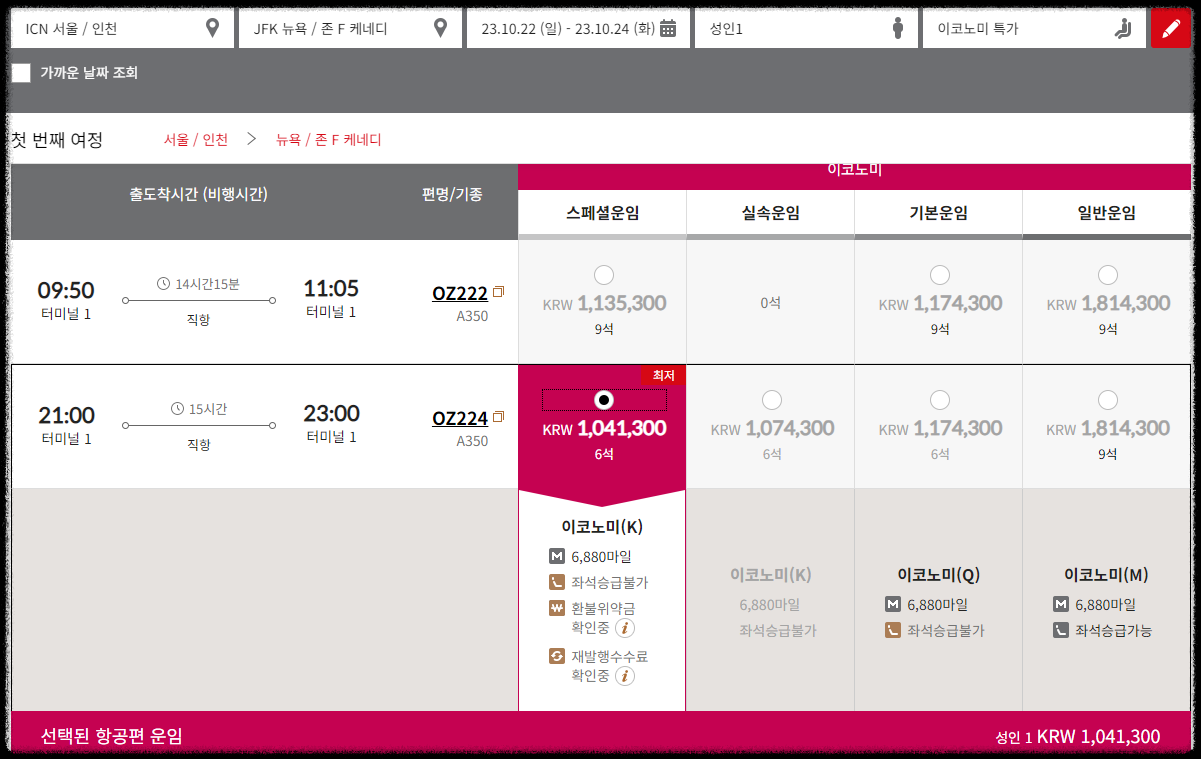The image size is (1201, 759).
Task: Open OZ224 flight number link
Action: [460, 418]
